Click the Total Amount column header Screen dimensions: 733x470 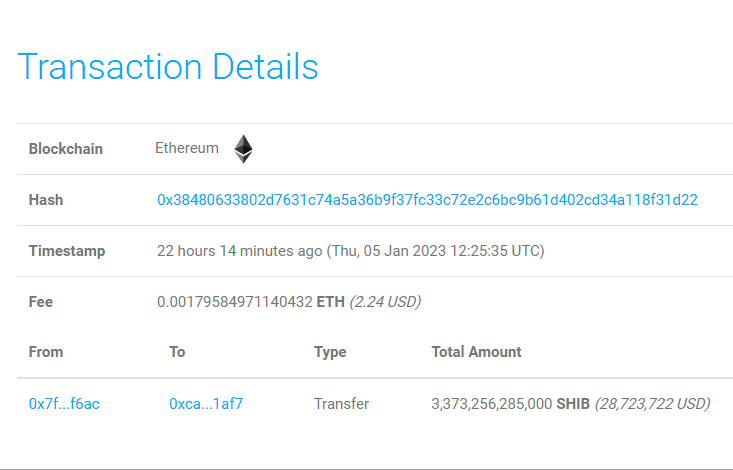coord(476,352)
